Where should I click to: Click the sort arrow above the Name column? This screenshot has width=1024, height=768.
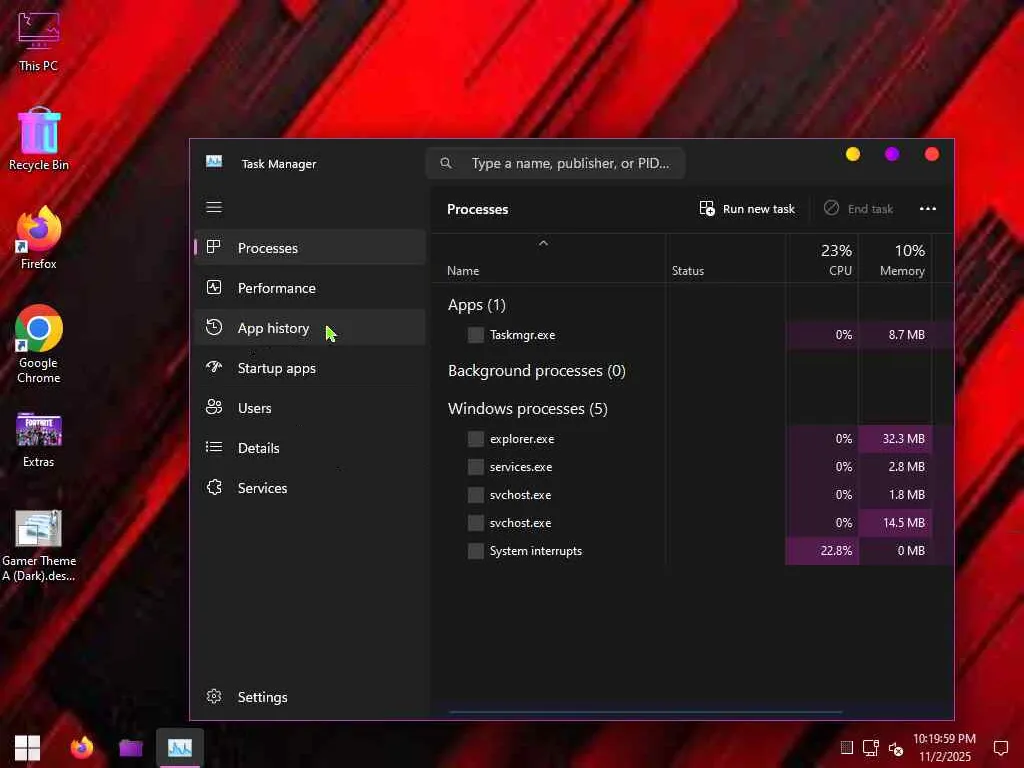pos(543,243)
